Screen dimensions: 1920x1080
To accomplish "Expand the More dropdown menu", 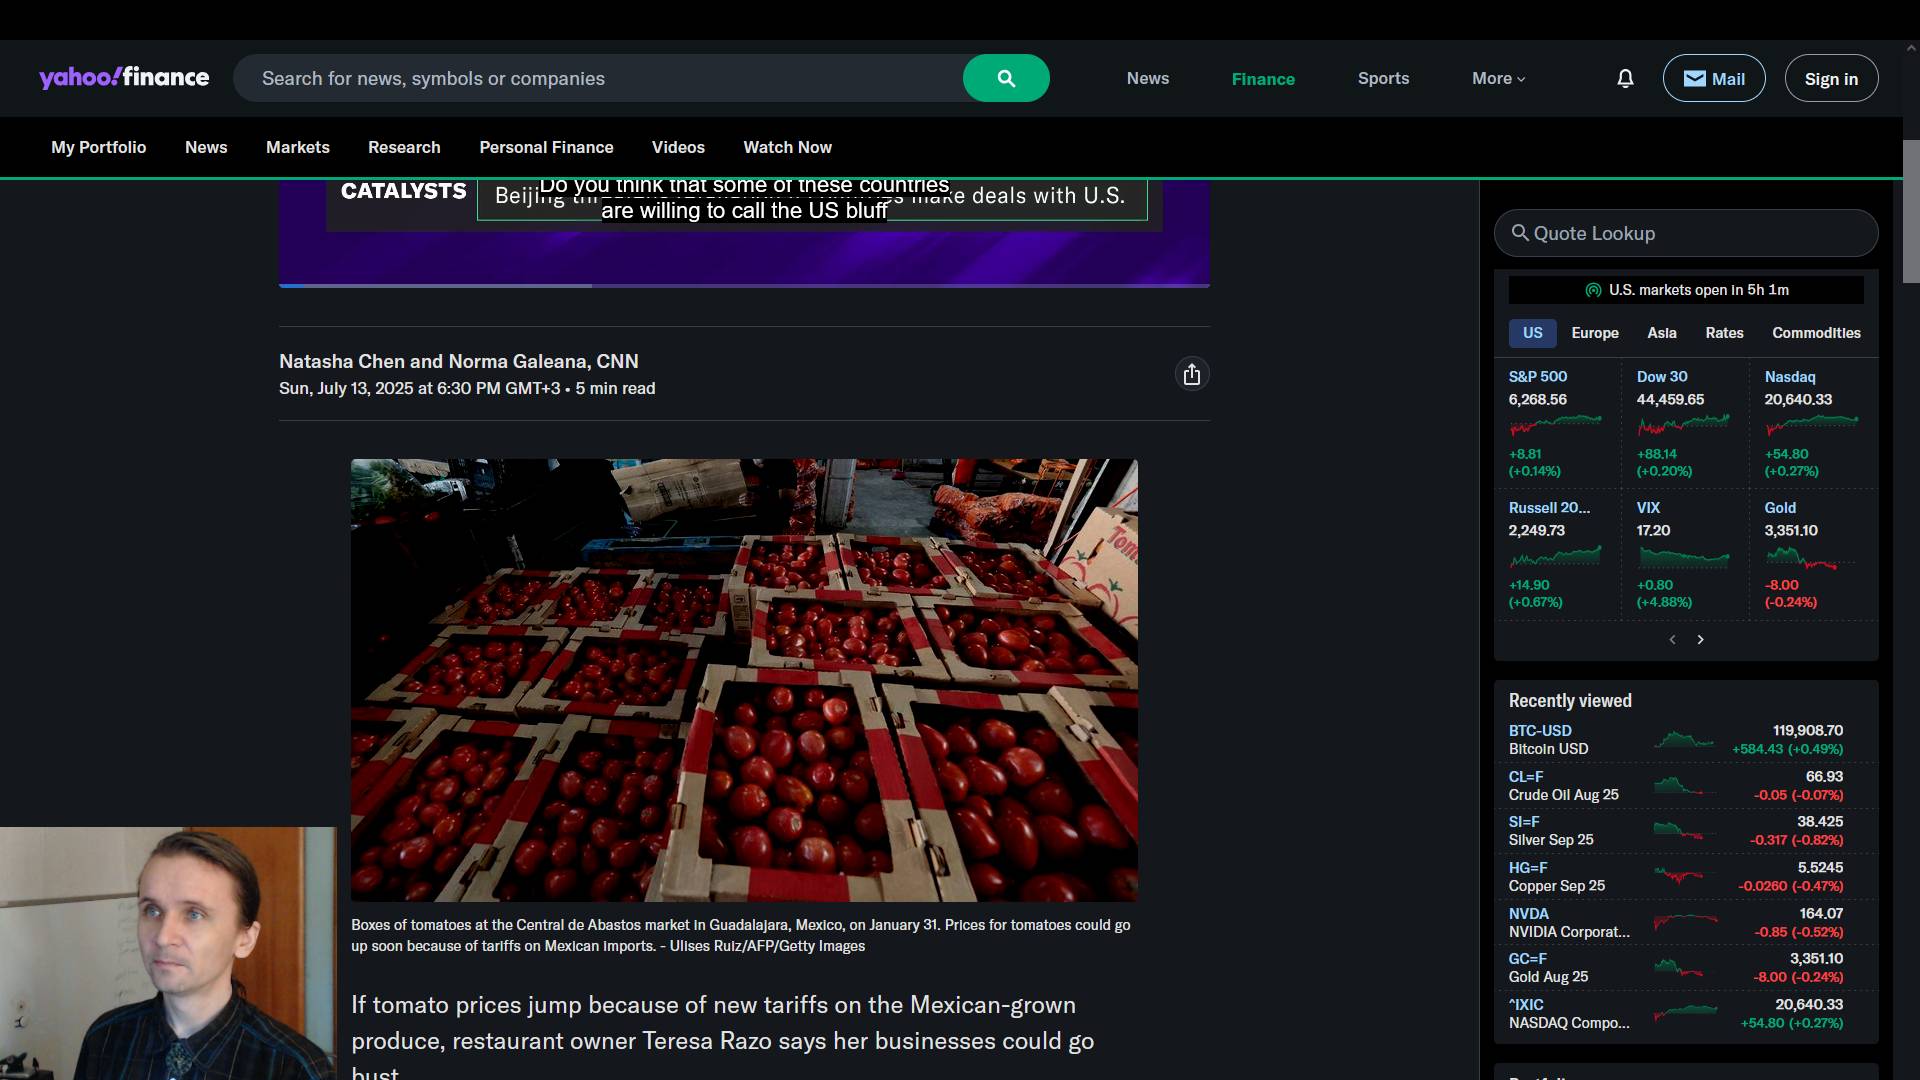I will click(x=1498, y=78).
